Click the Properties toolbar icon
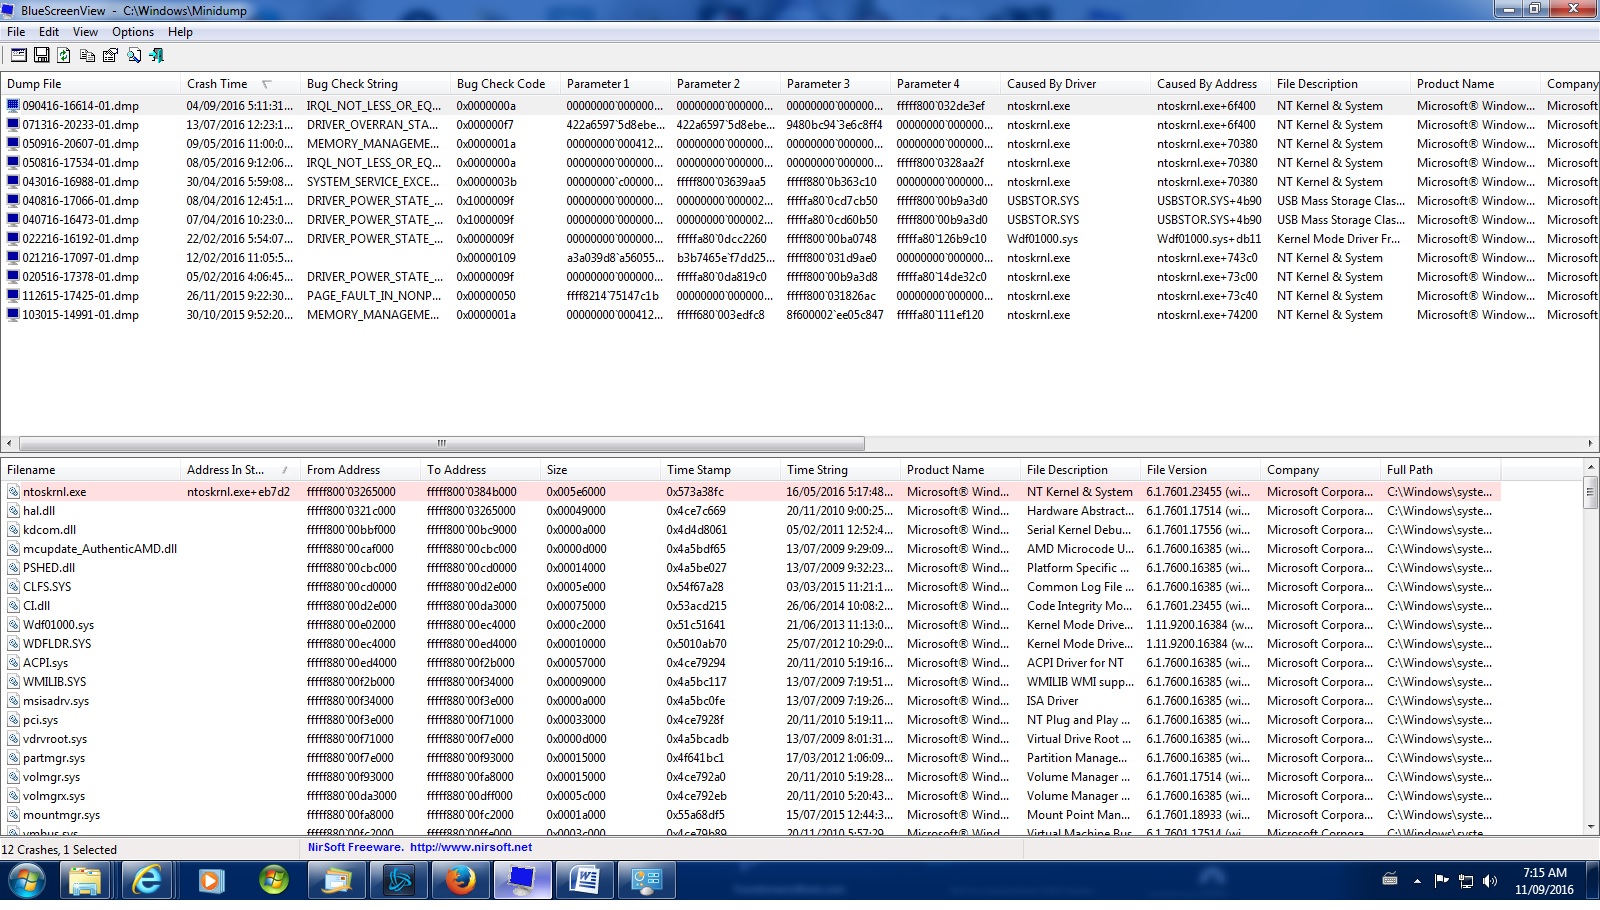This screenshot has height=910, width=1600. pos(110,55)
